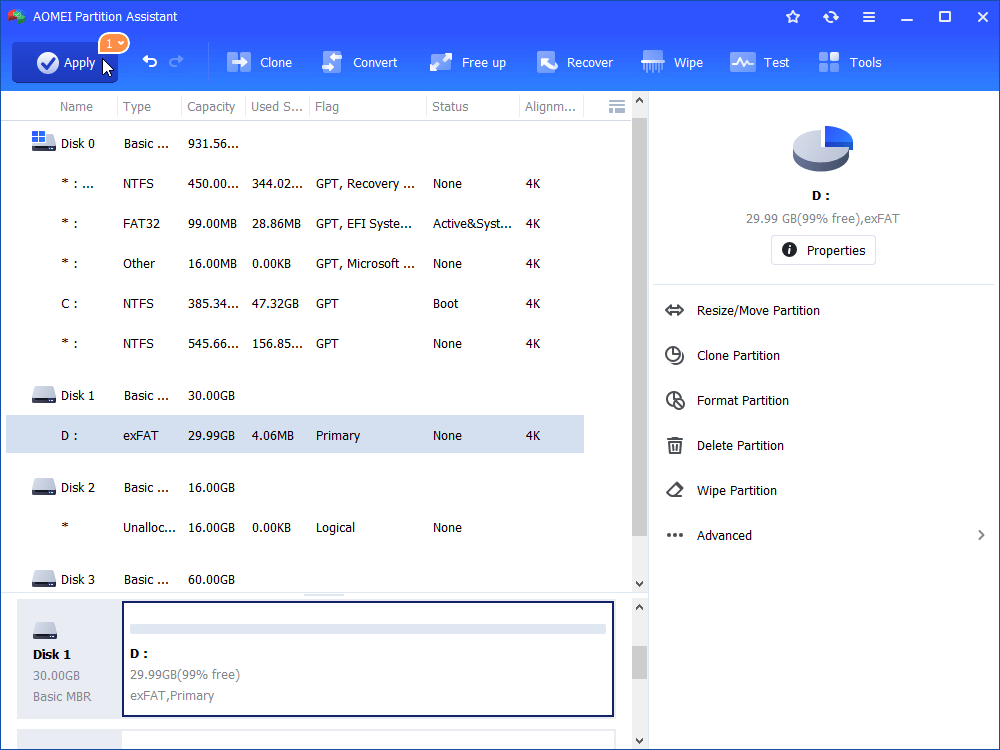Click Disk 0 Windows drive icon

pos(43,141)
